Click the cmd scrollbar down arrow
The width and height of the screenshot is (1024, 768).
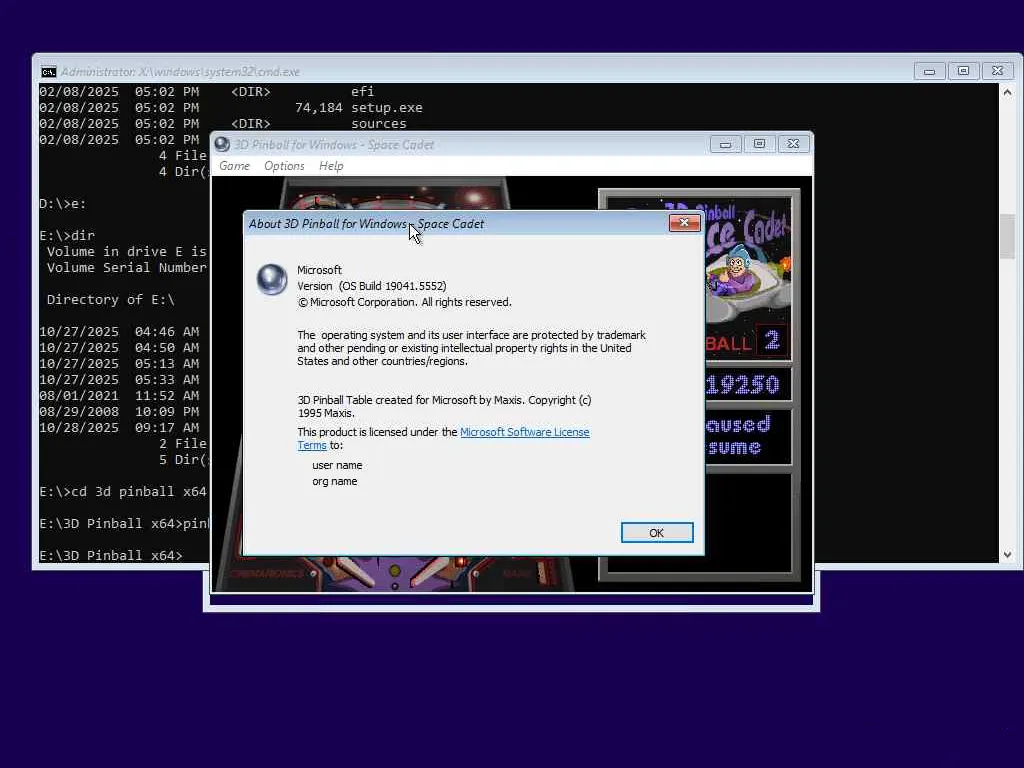pyautogui.click(x=1007, y=554)
